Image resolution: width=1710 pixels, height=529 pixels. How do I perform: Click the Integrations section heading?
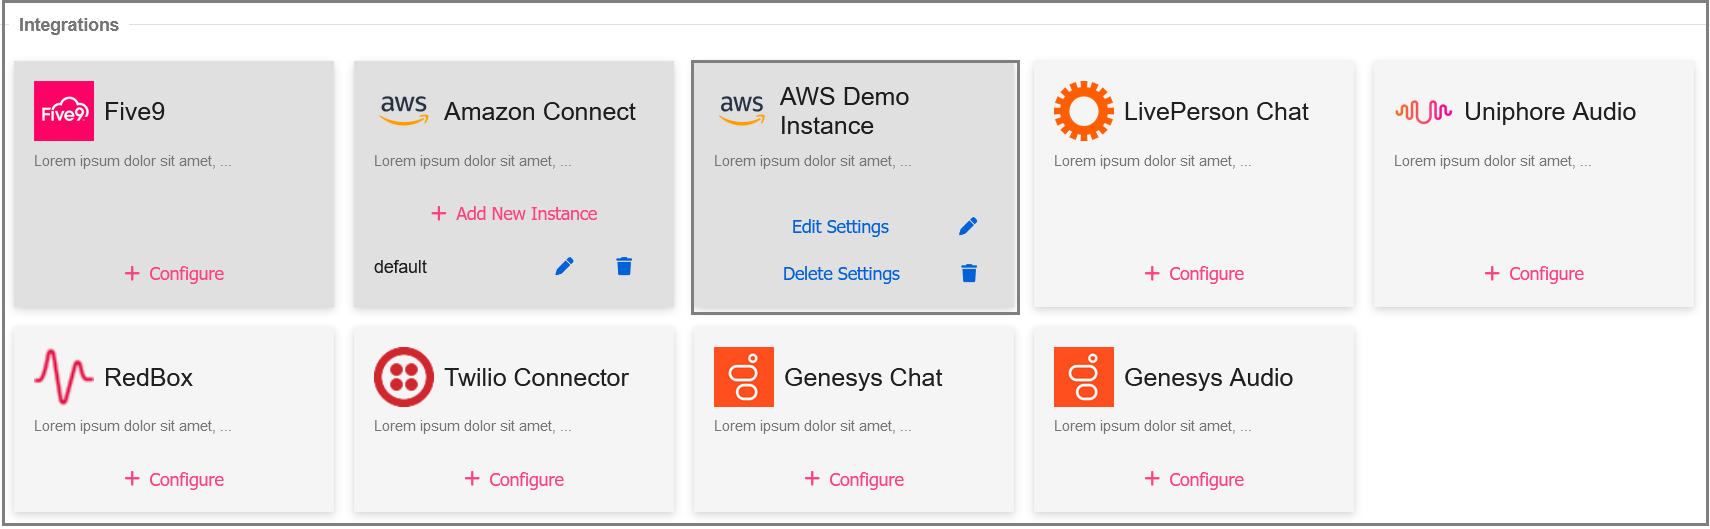[x=69, y=25]
